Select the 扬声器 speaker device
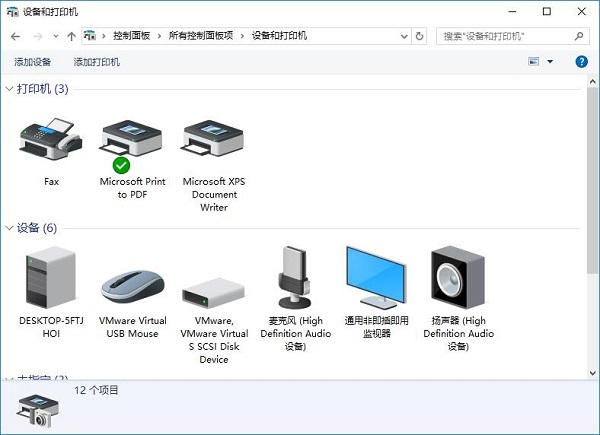This screenshot has height=435, width=600. click(458, 276)
